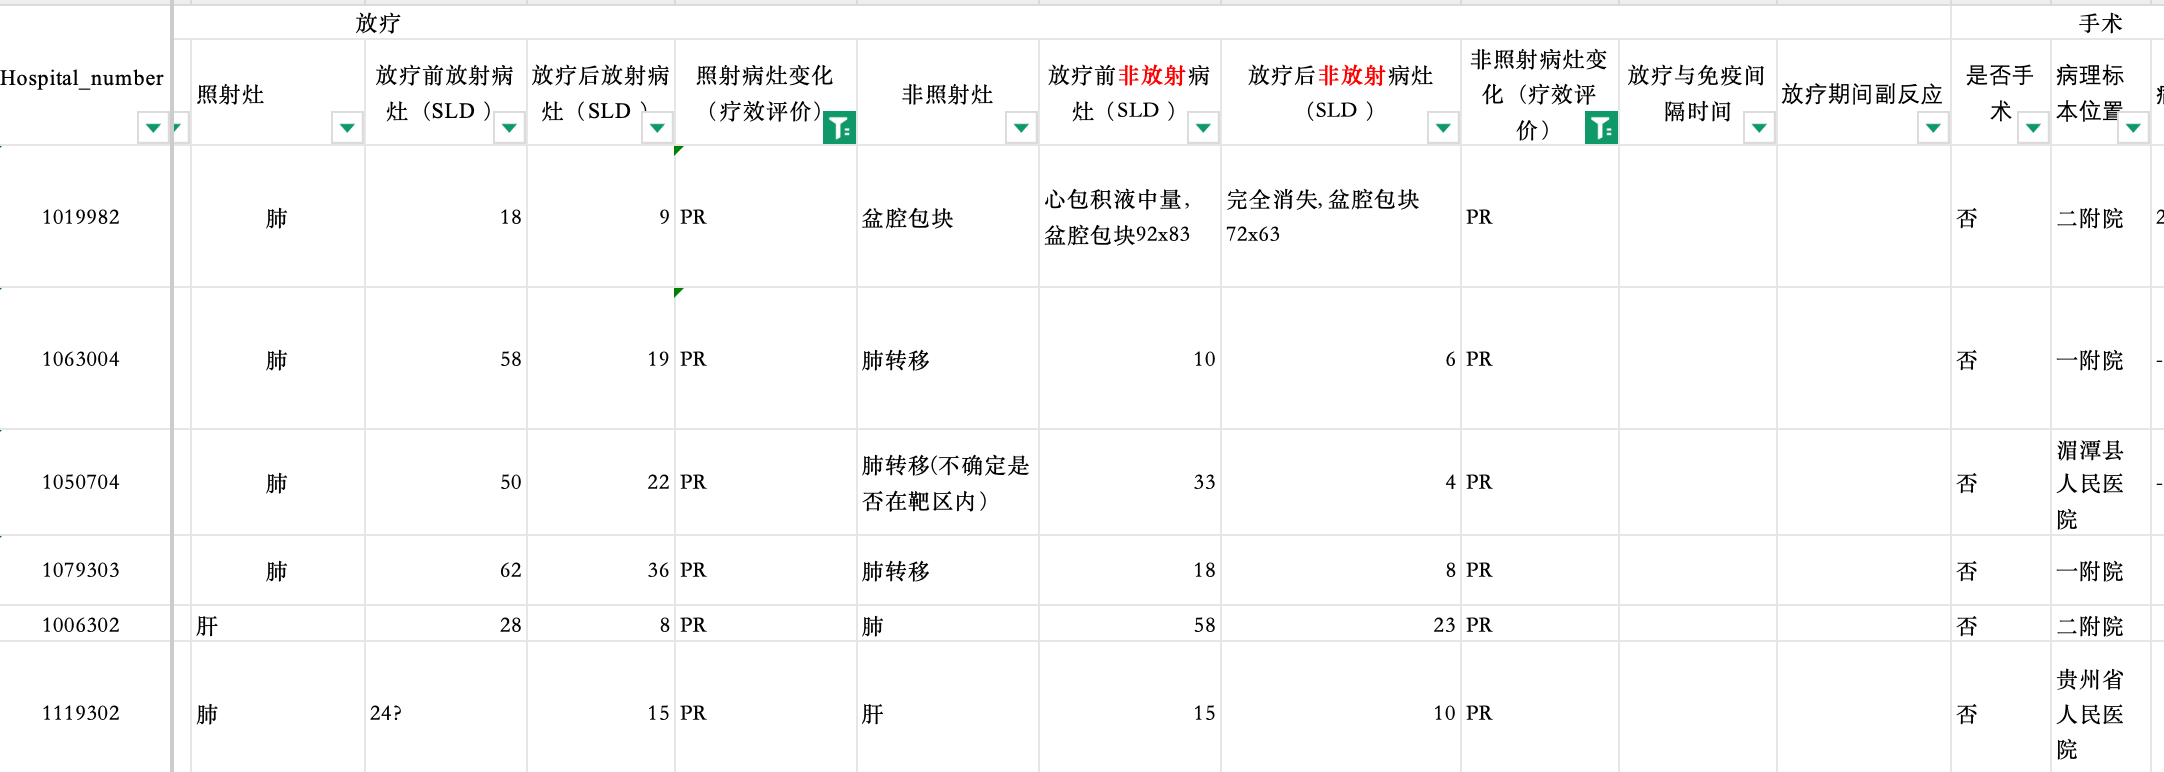Expand filter for 放疗后放射病灶 (SLD) column
The image size is (2164, 772).
coord(657,128)
